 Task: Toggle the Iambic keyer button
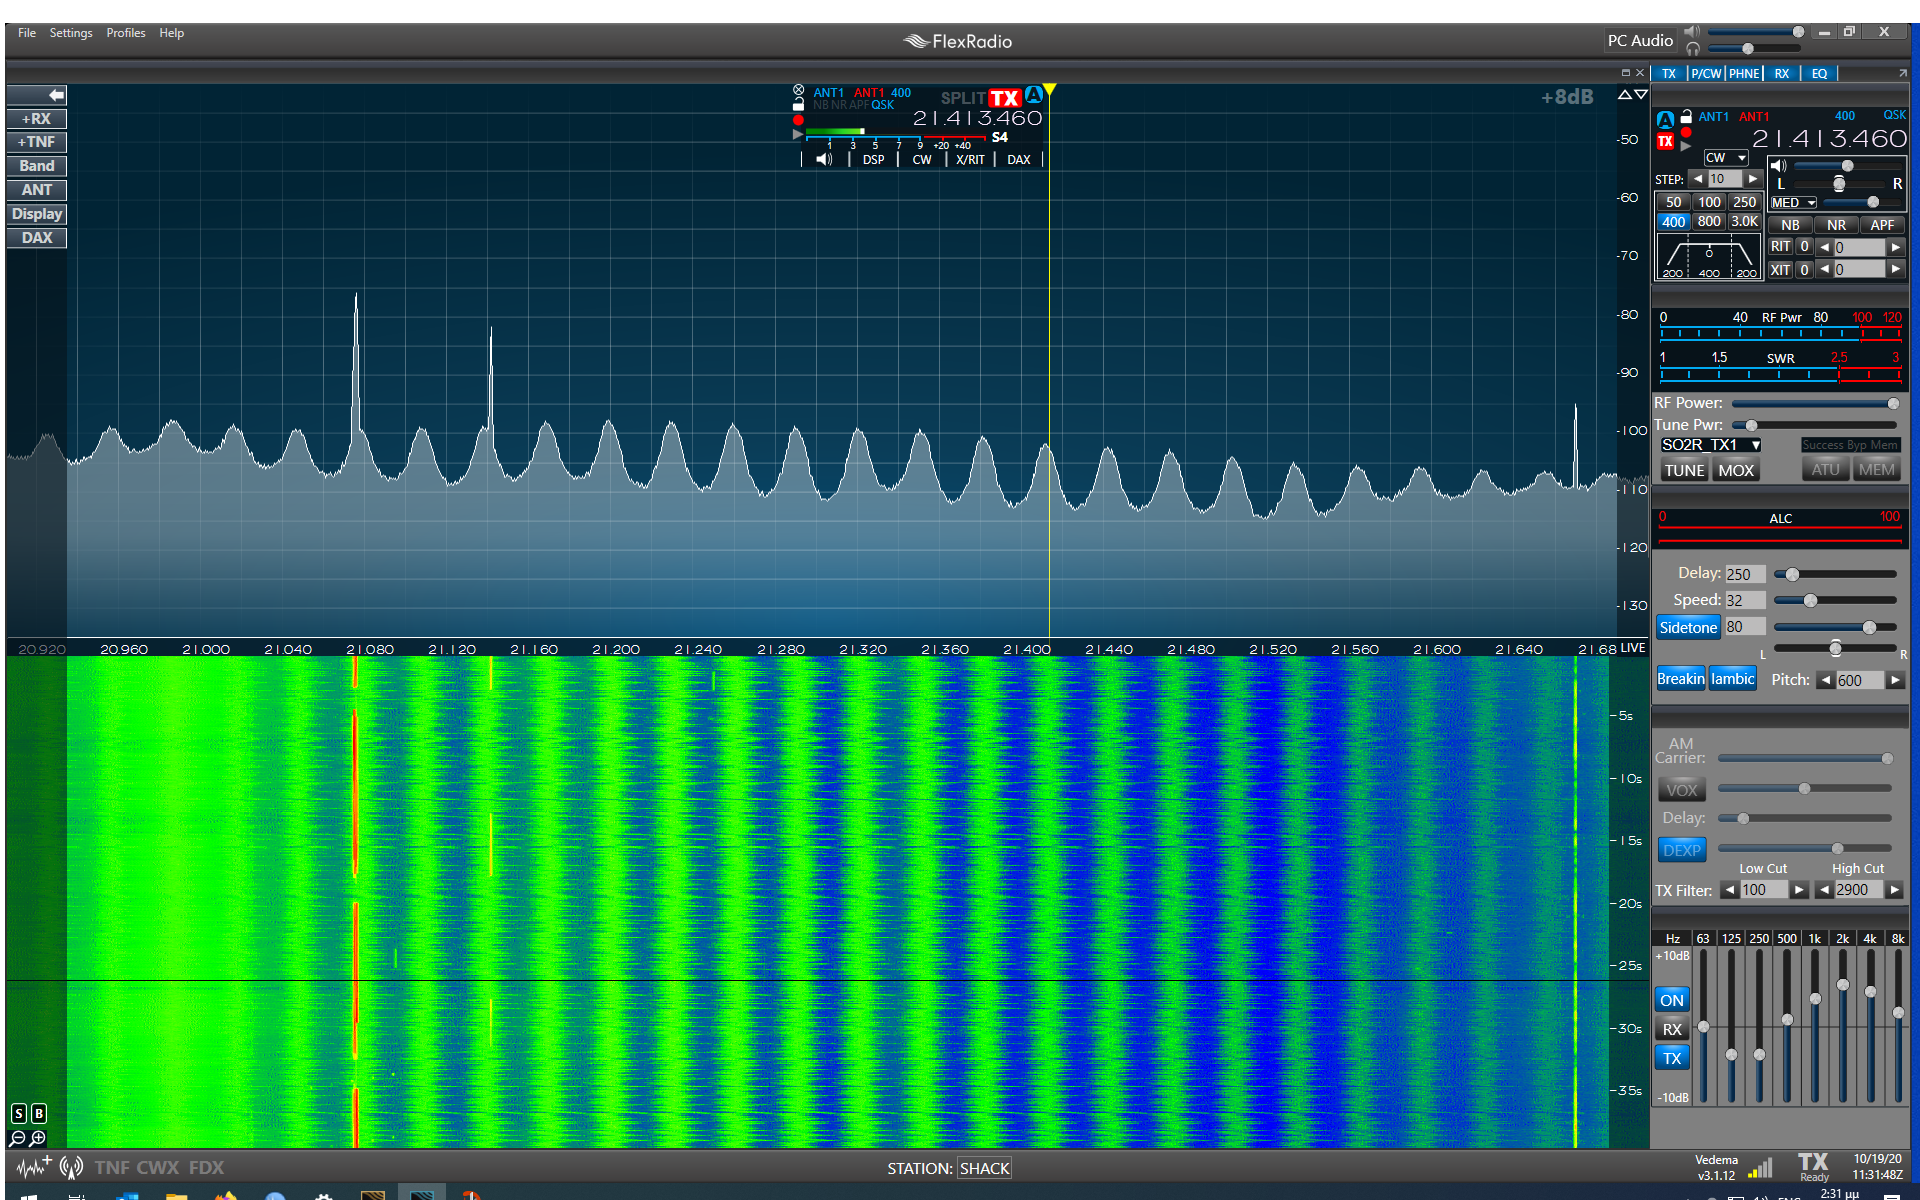click(x=1733, y=679)
